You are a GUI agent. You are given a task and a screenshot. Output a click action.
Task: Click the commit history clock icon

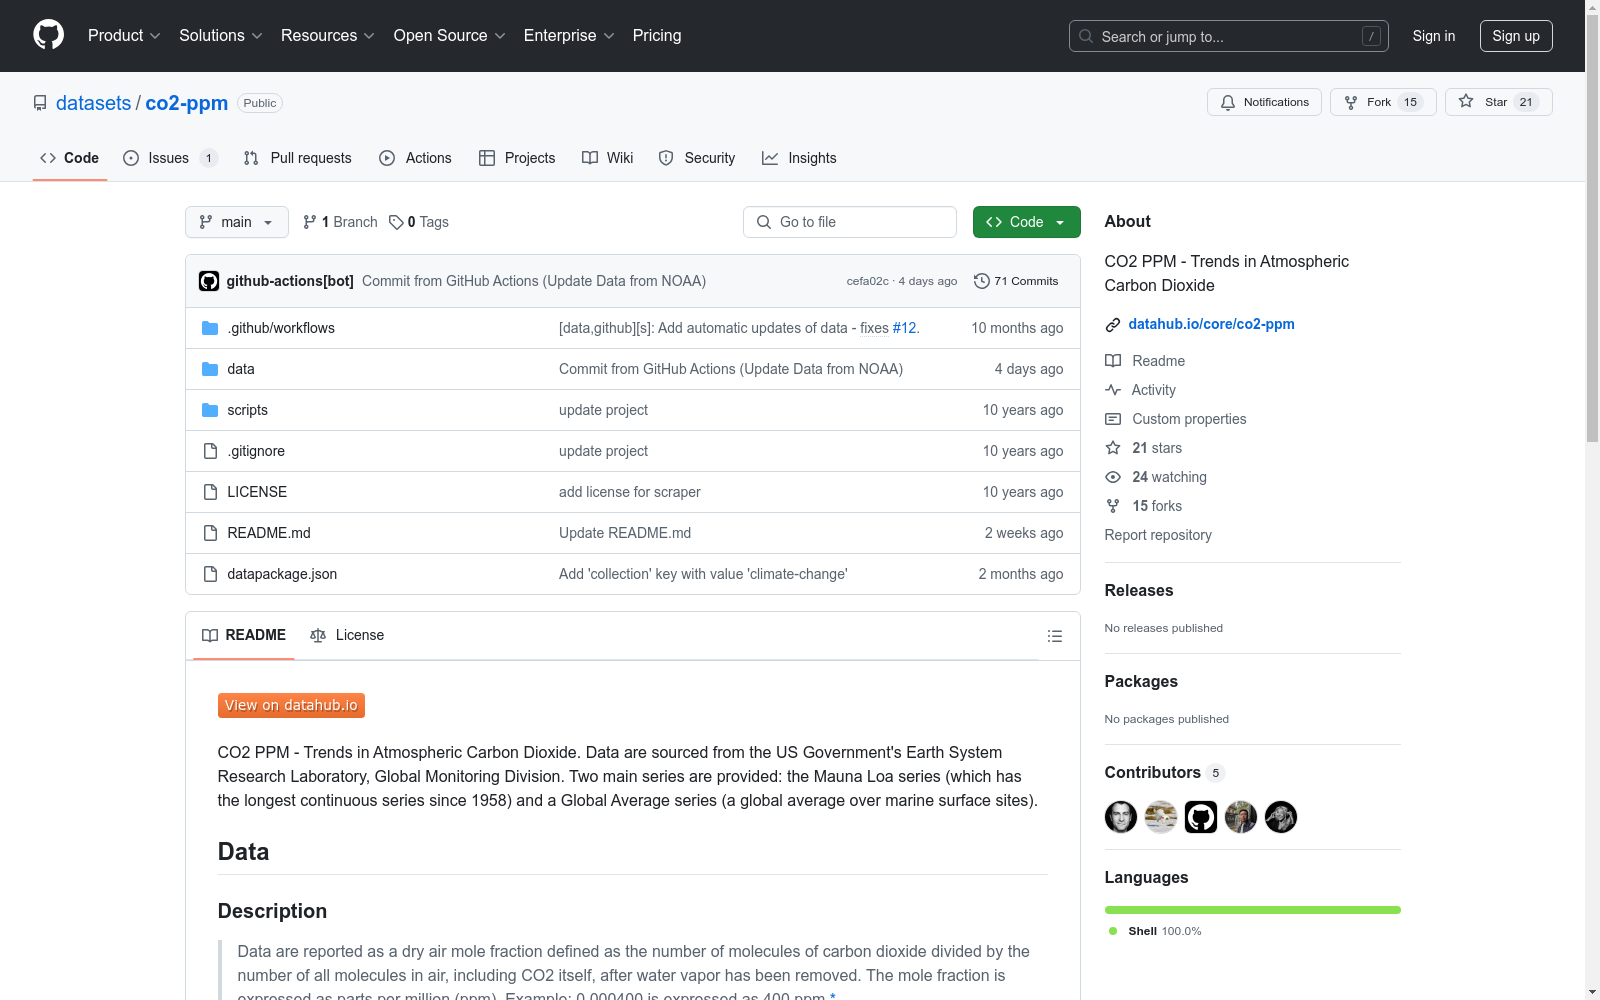click(x=982, y=281)
